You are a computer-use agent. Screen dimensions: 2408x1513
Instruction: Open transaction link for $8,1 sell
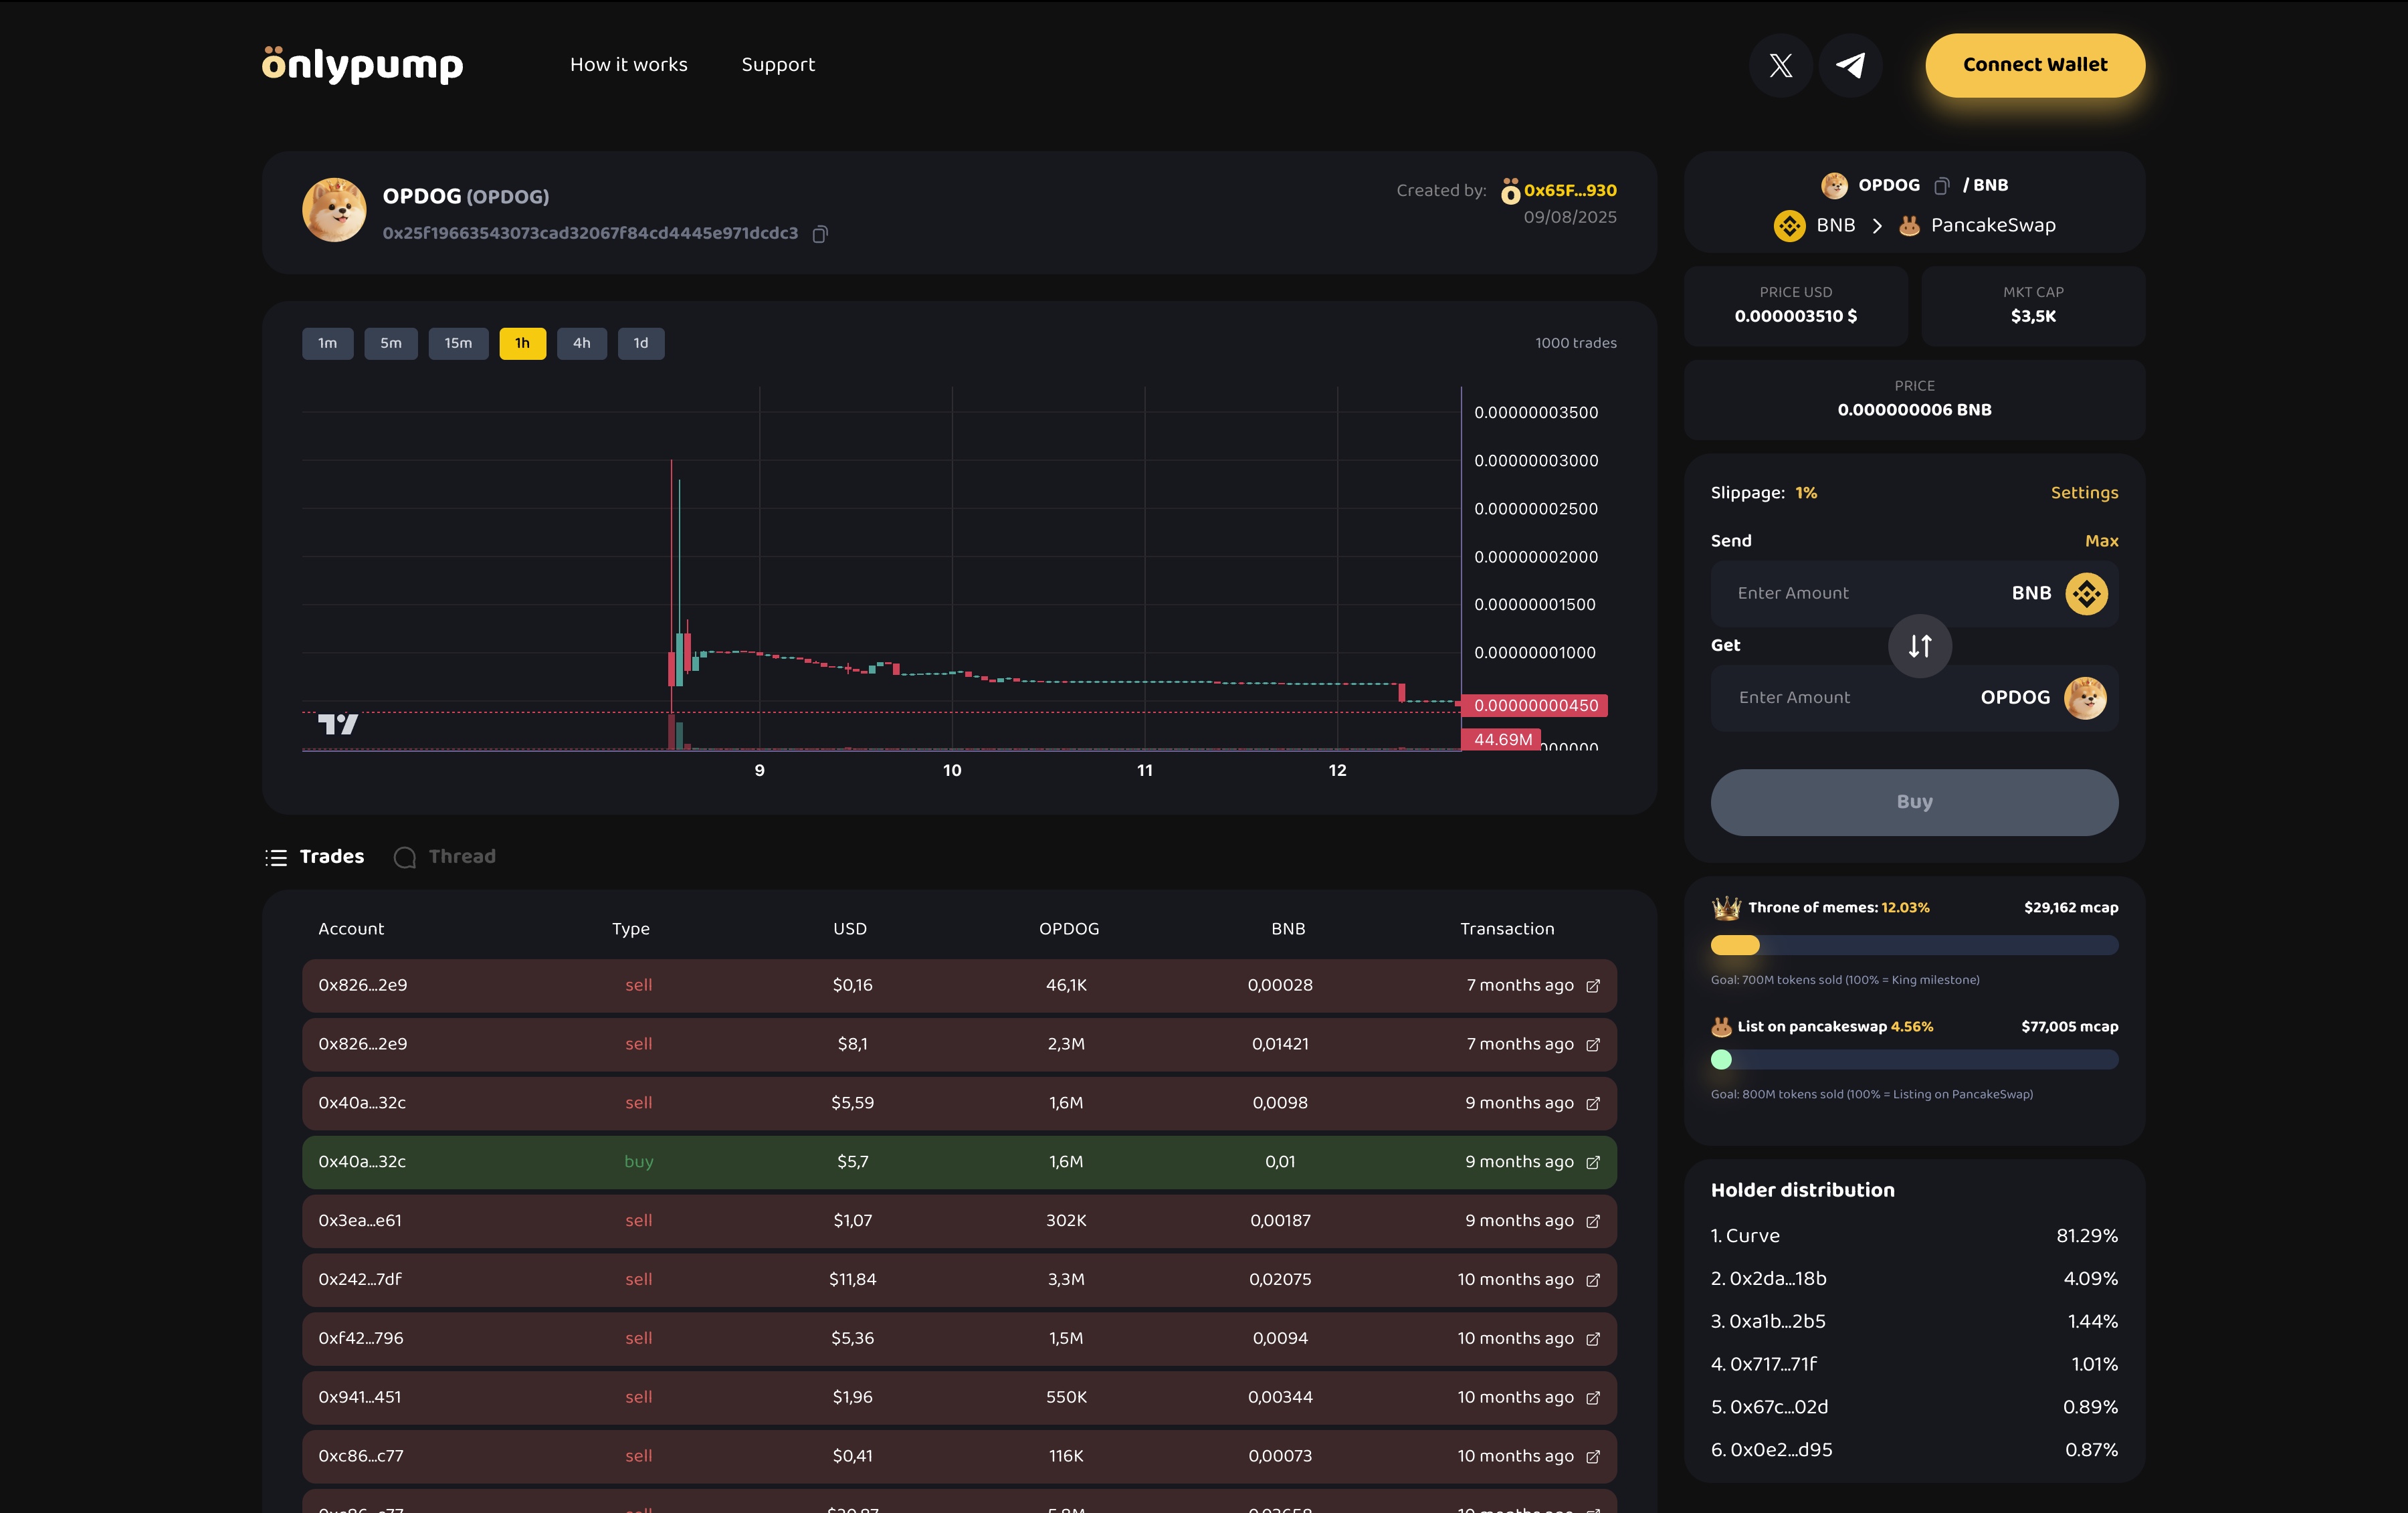1593,1045
